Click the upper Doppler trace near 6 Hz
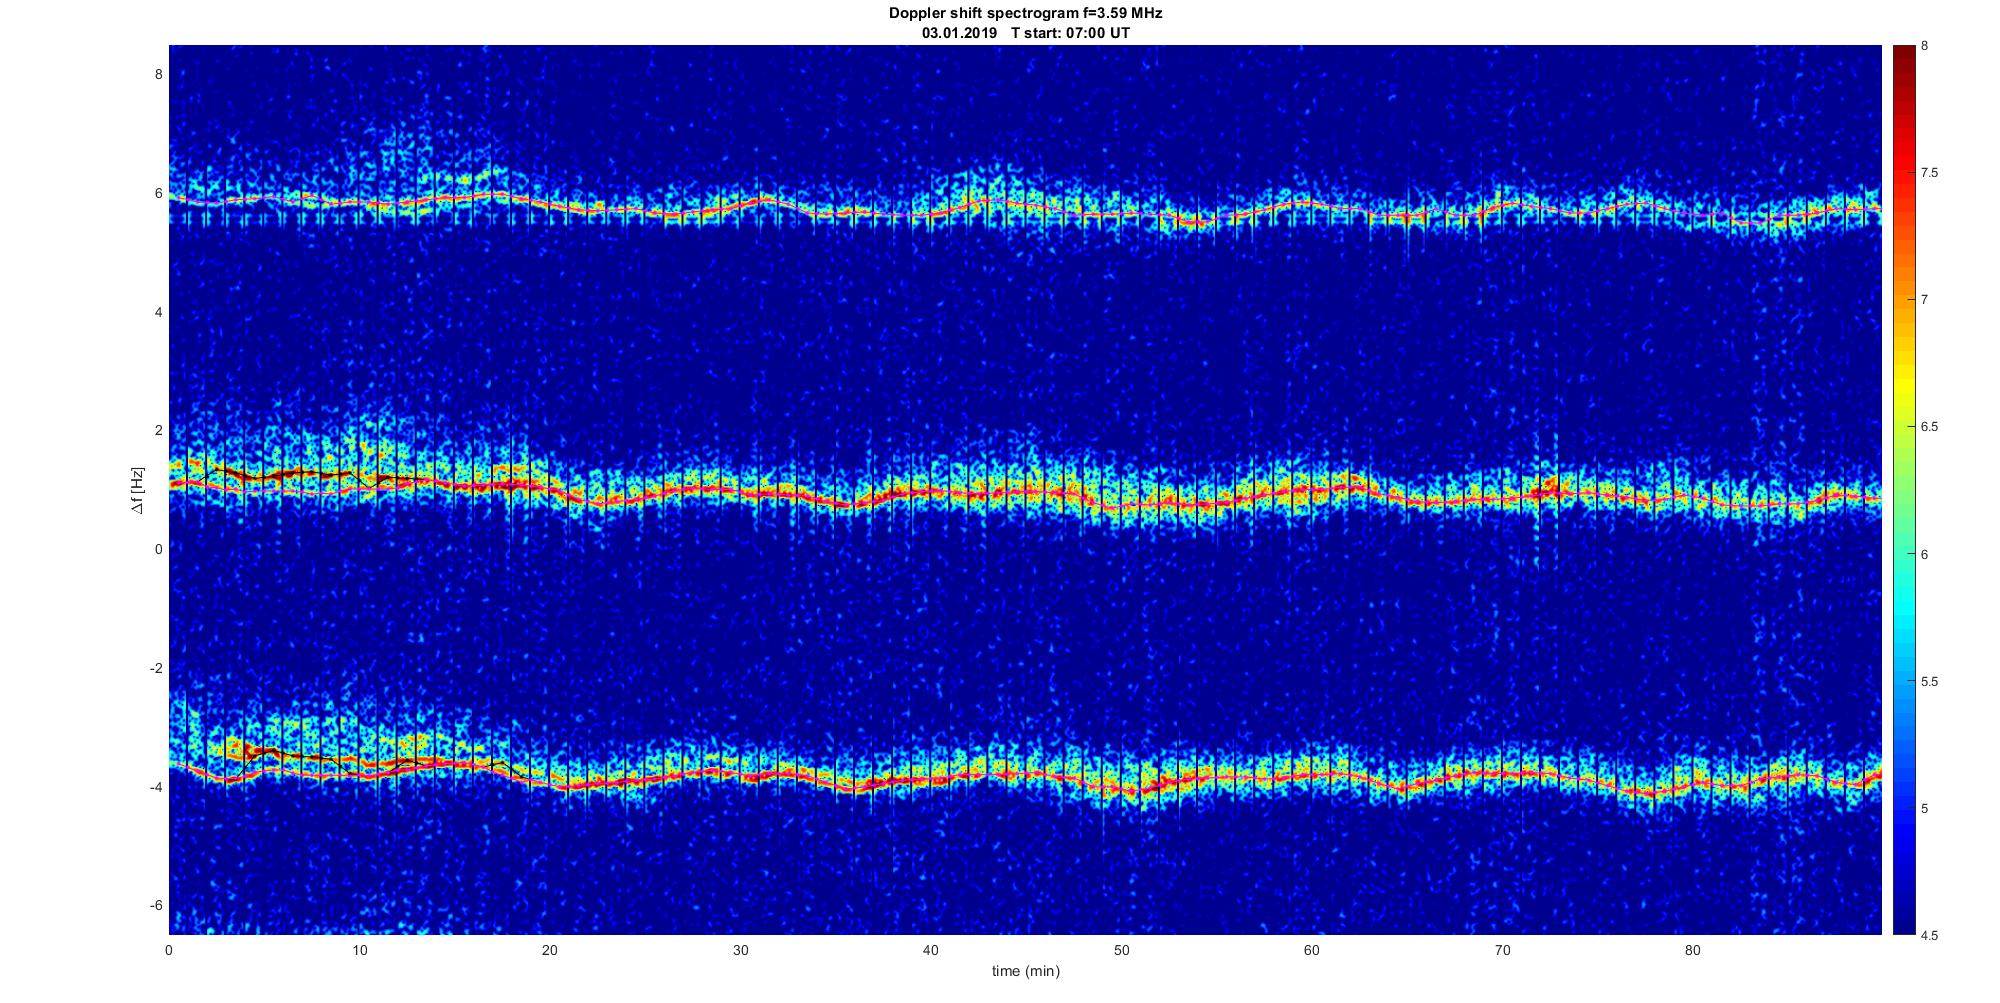 point(1025,206)
